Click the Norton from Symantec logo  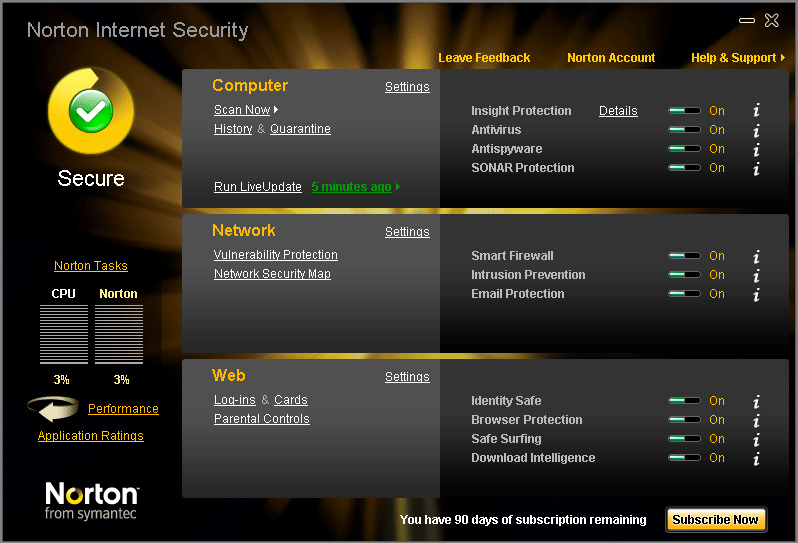(92, 501)
